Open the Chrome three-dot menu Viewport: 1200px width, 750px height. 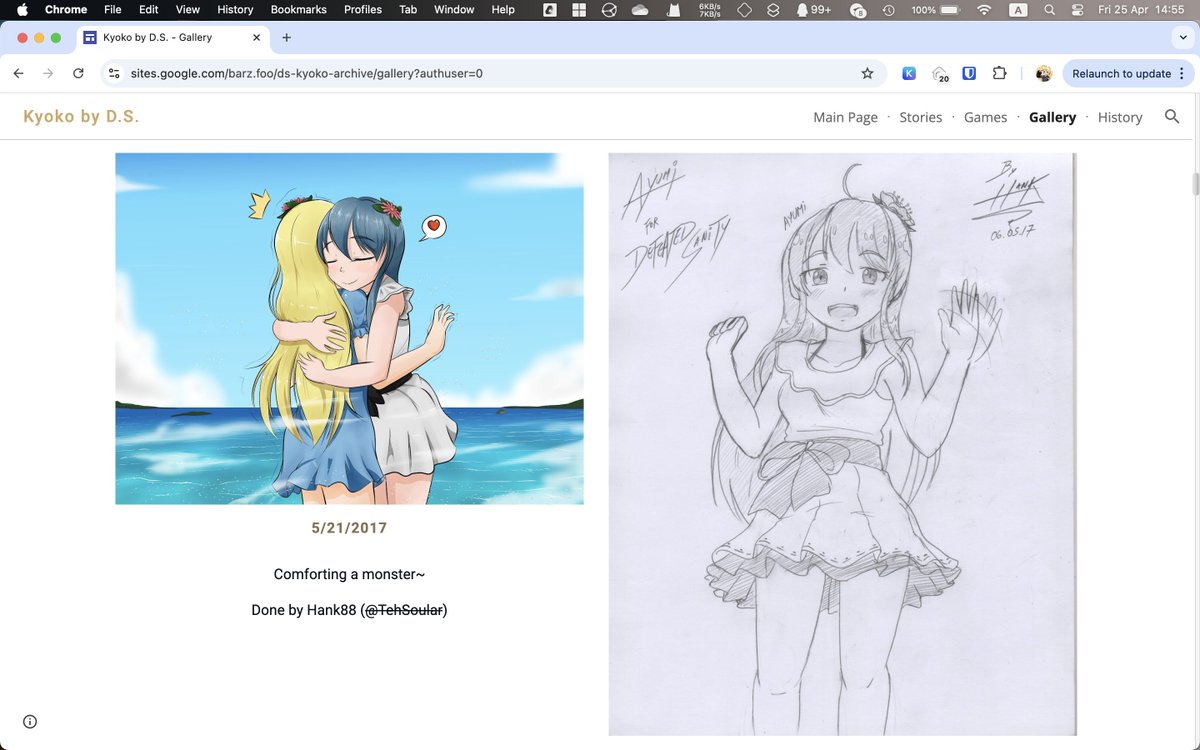pos(1181,73)
